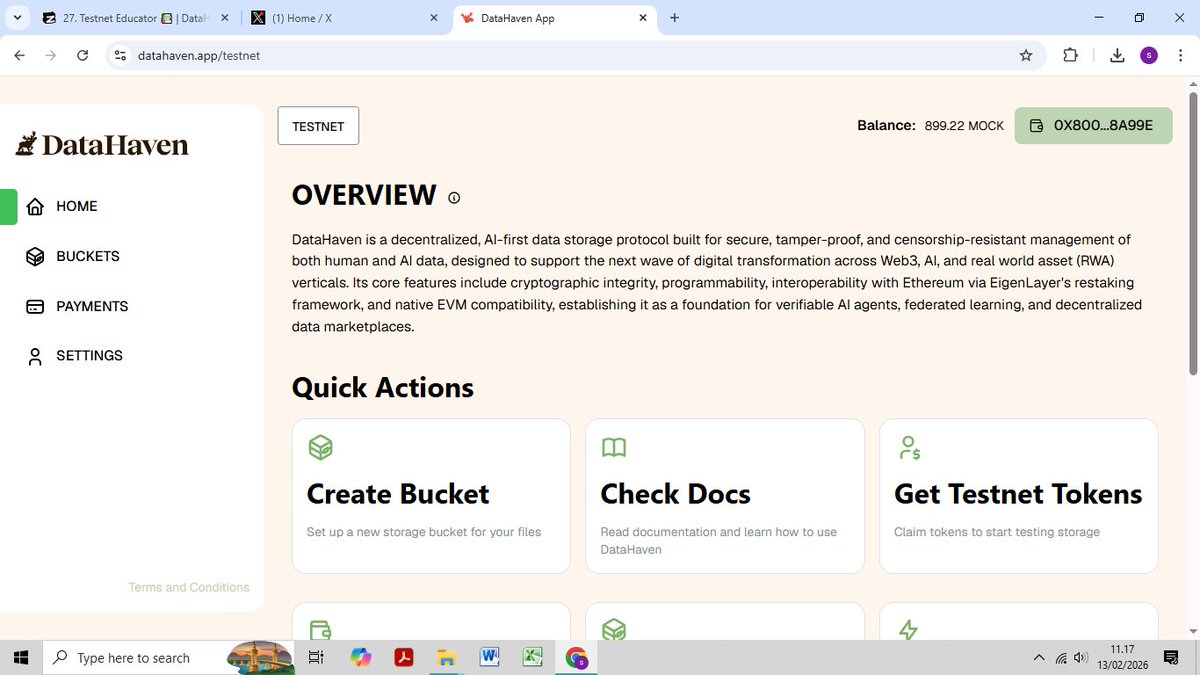Click the network icon in system tray

tap(1061, 658)
